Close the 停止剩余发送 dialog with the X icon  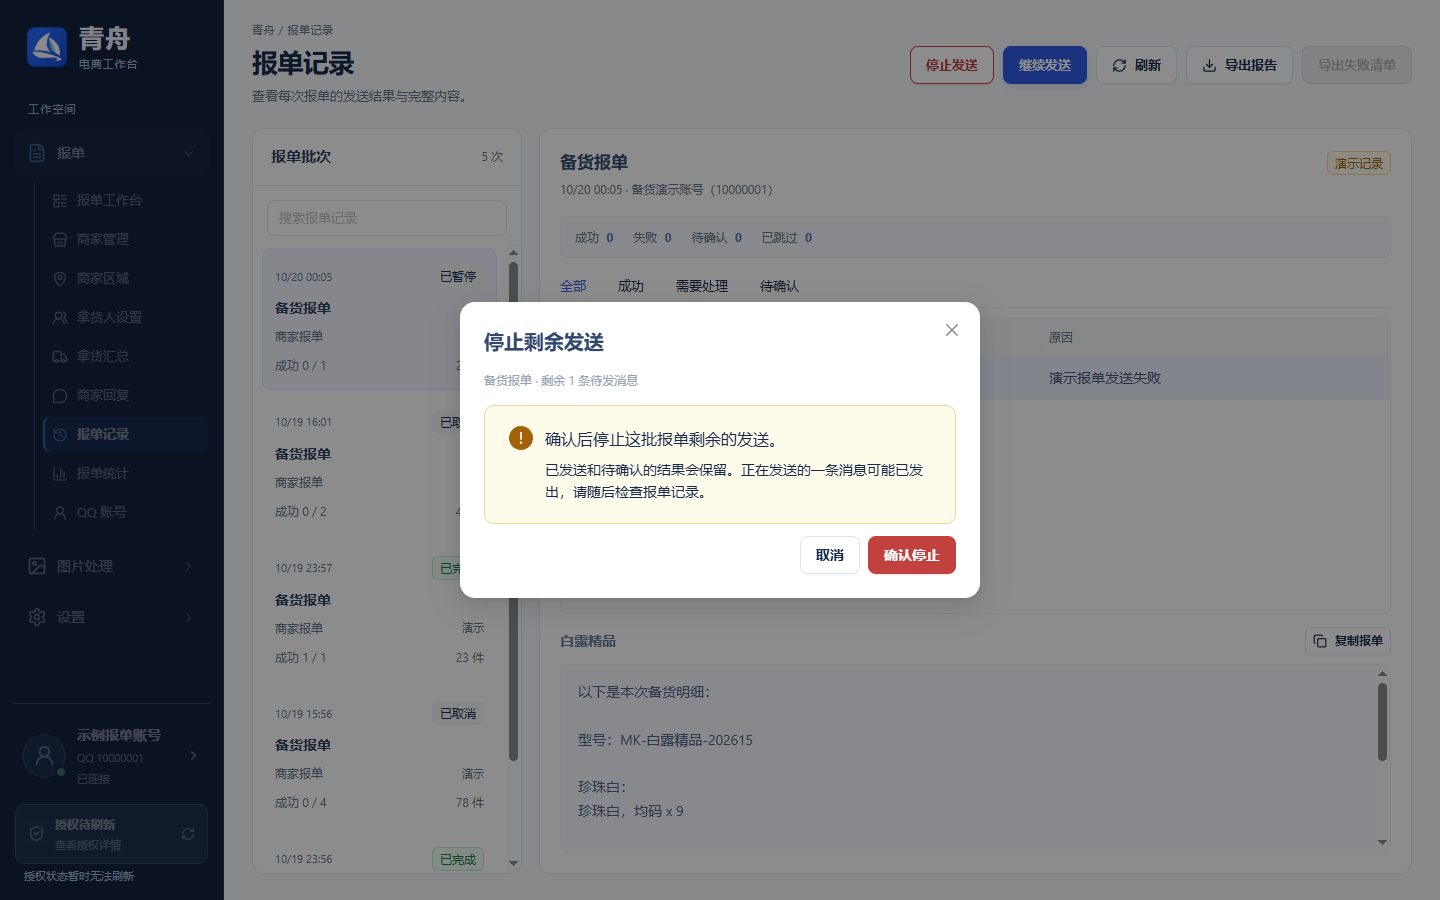coord(952,330)
